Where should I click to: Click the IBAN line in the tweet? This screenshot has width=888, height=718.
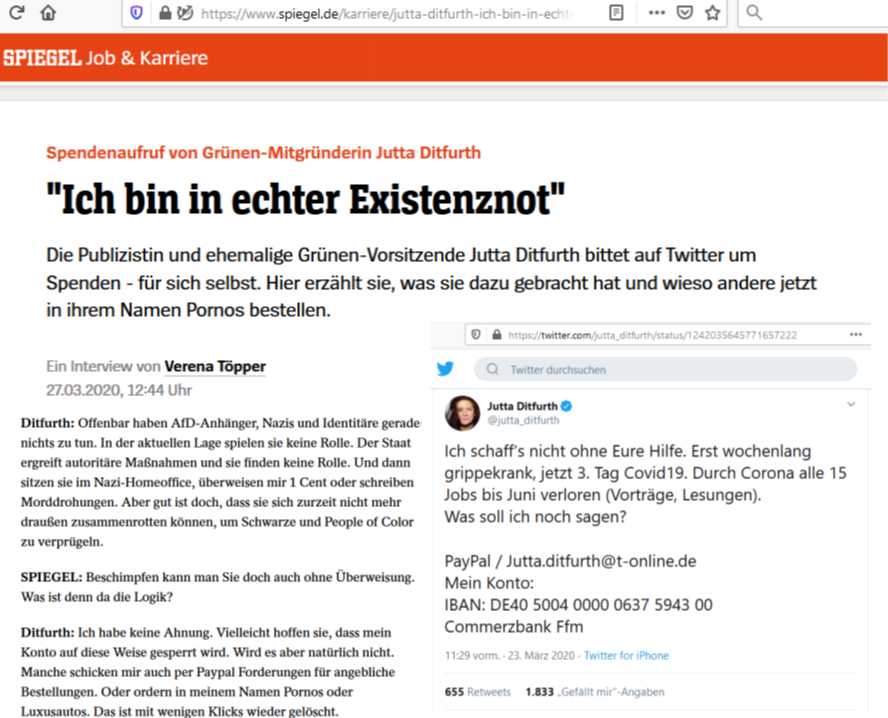pyautogui.click(x=578, y=605)
